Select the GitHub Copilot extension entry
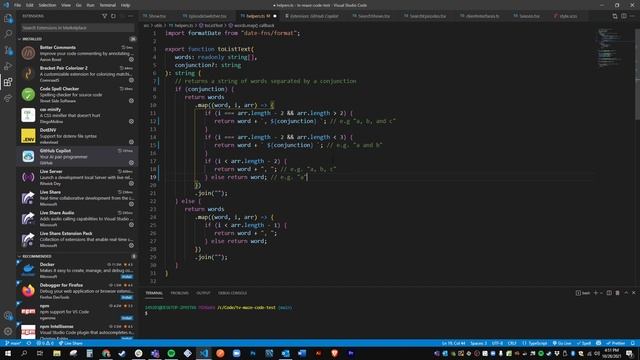 (77, 156)
